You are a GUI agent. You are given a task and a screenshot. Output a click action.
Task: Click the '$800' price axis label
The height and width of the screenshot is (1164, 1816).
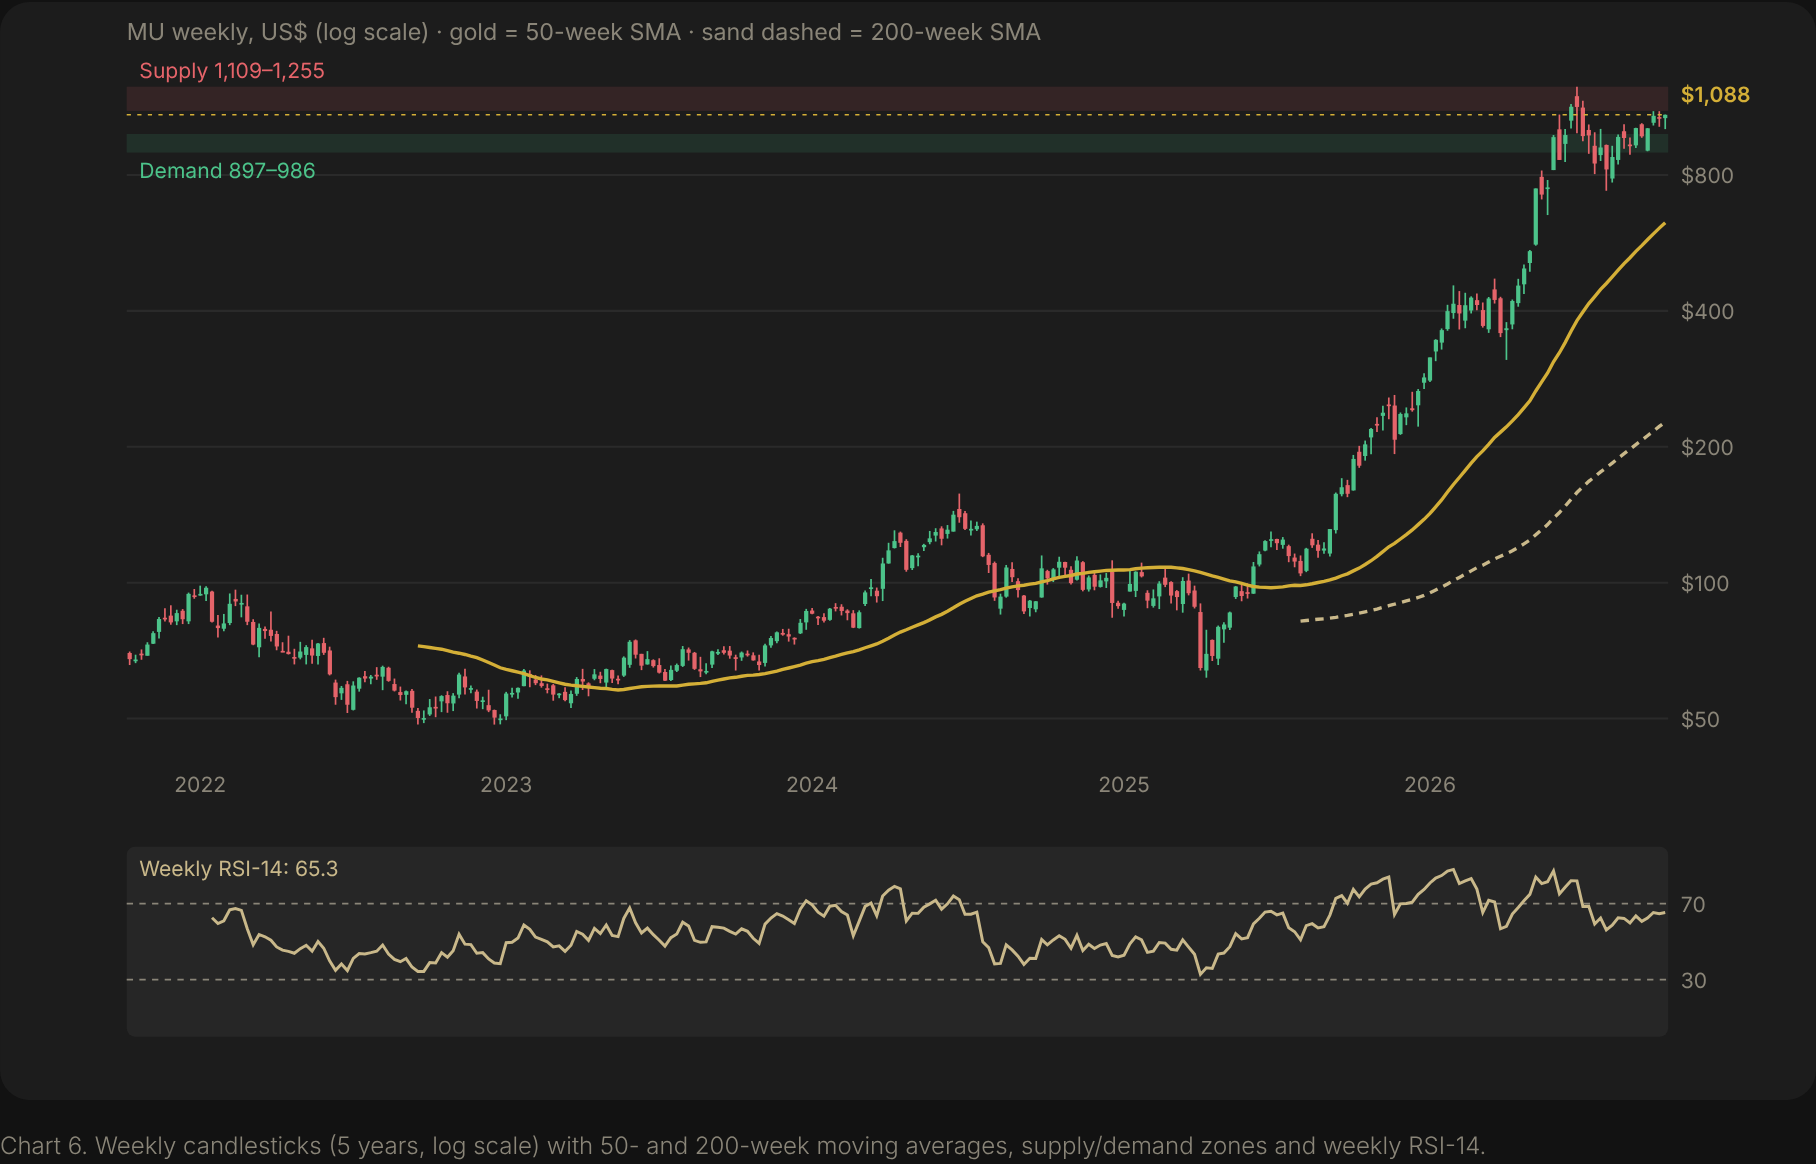coord(1707,176)
